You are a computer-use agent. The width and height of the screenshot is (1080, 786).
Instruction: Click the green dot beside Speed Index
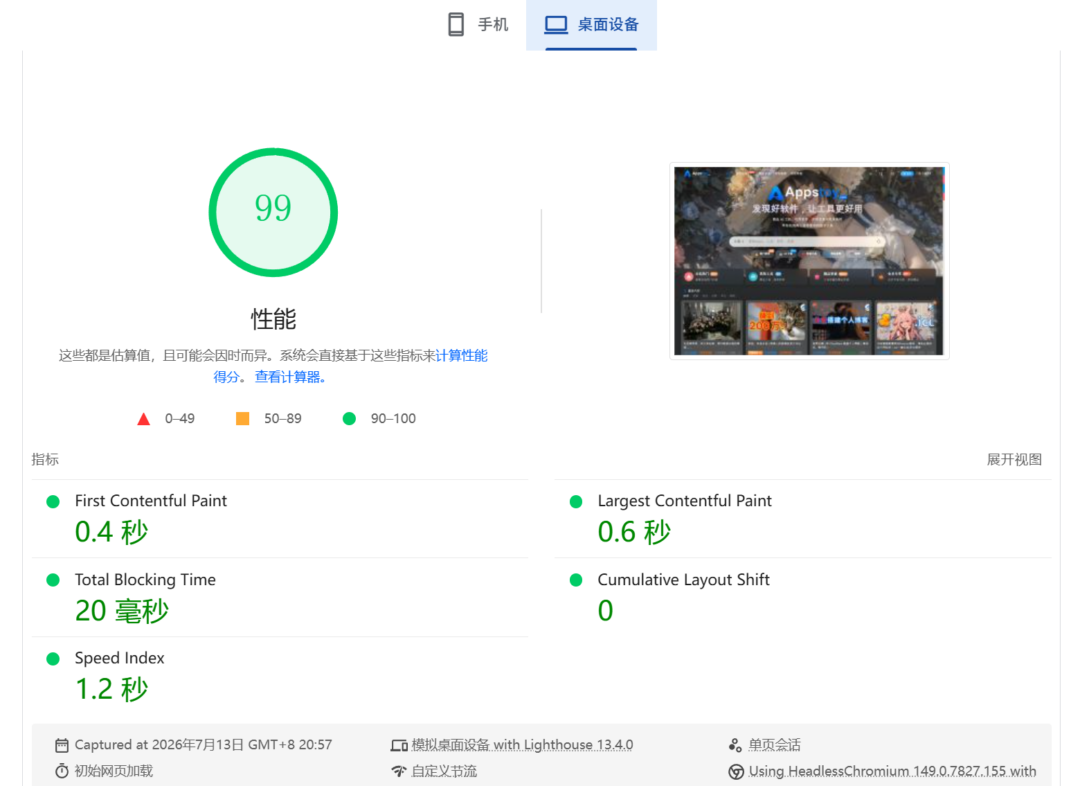53,659
